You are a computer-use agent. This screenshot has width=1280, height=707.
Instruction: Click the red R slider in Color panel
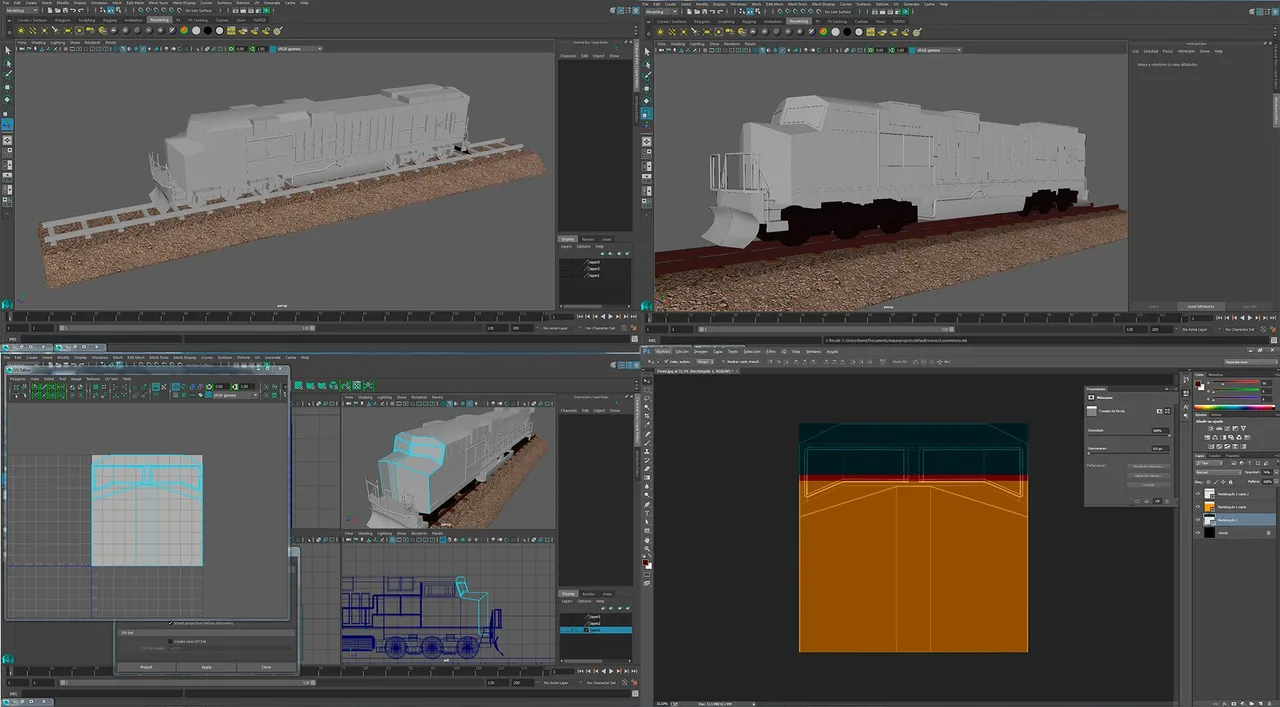(x=1236, y=382)
